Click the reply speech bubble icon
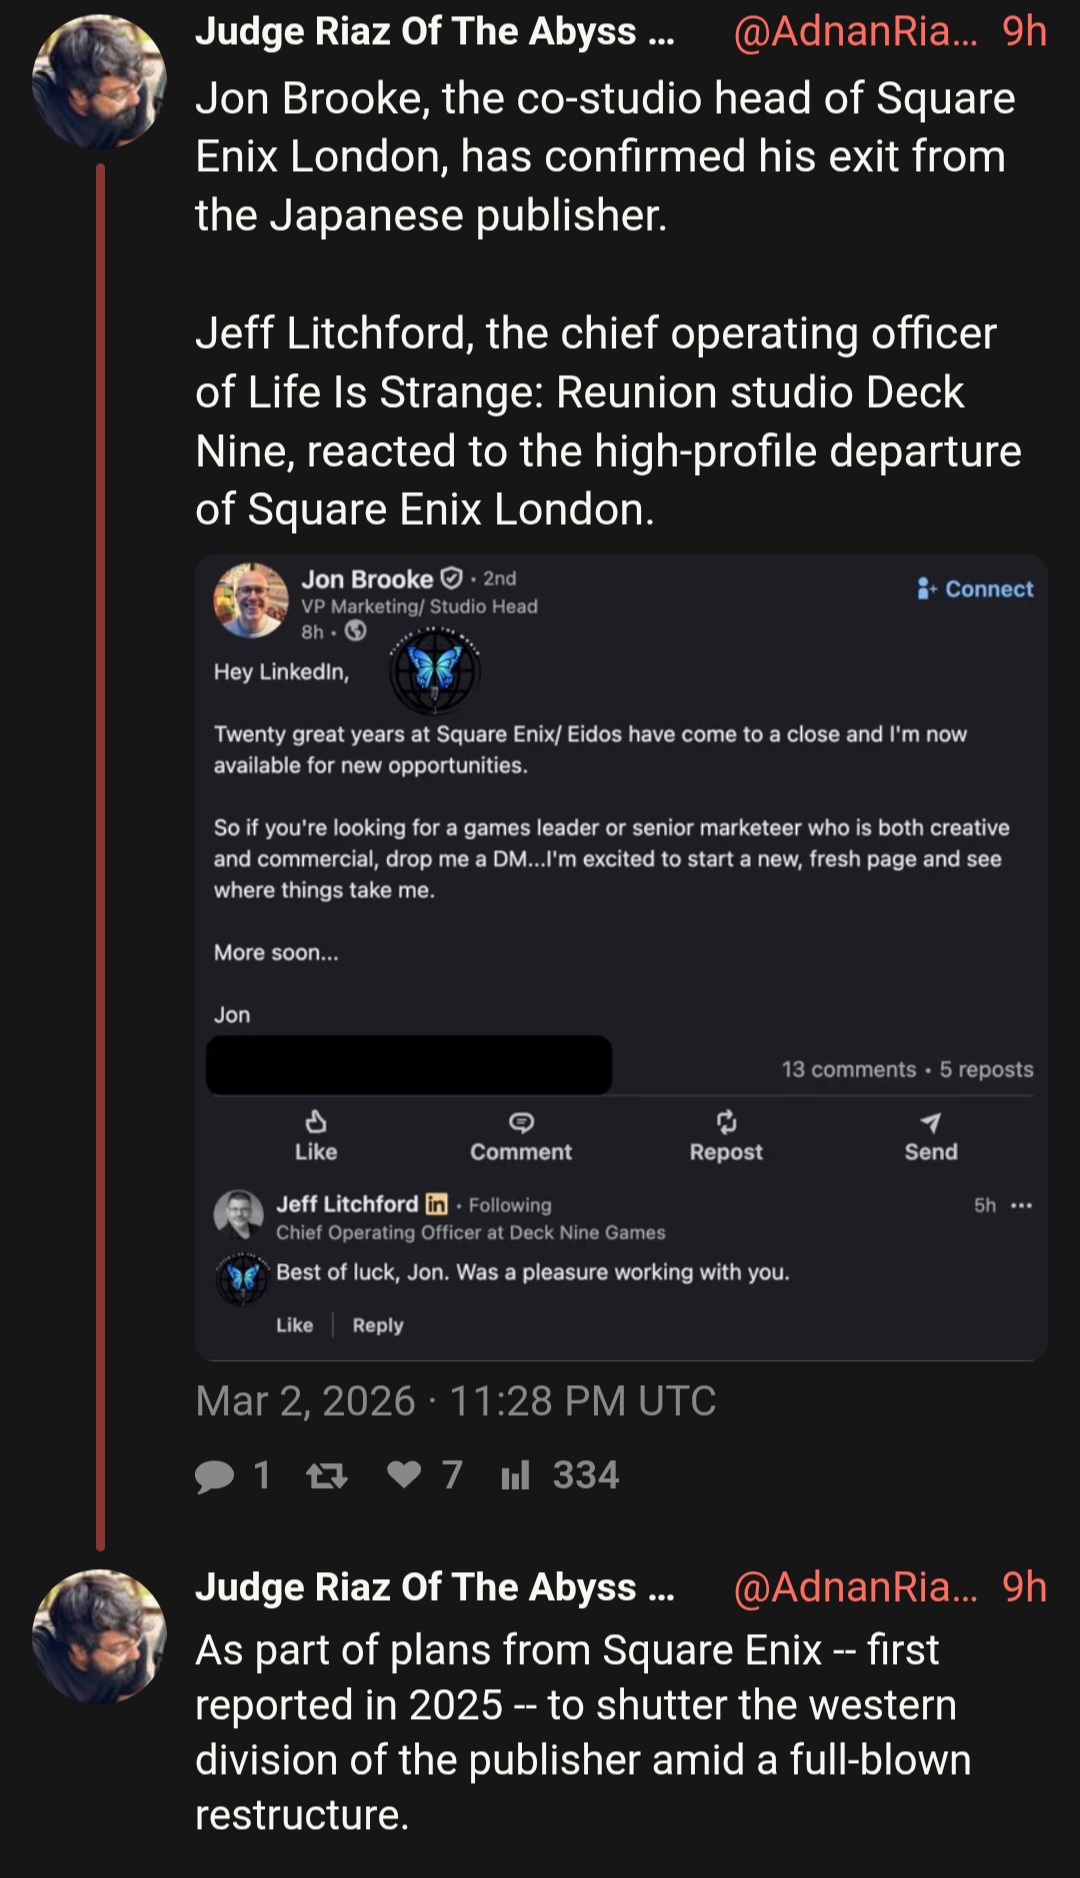 215,1476
